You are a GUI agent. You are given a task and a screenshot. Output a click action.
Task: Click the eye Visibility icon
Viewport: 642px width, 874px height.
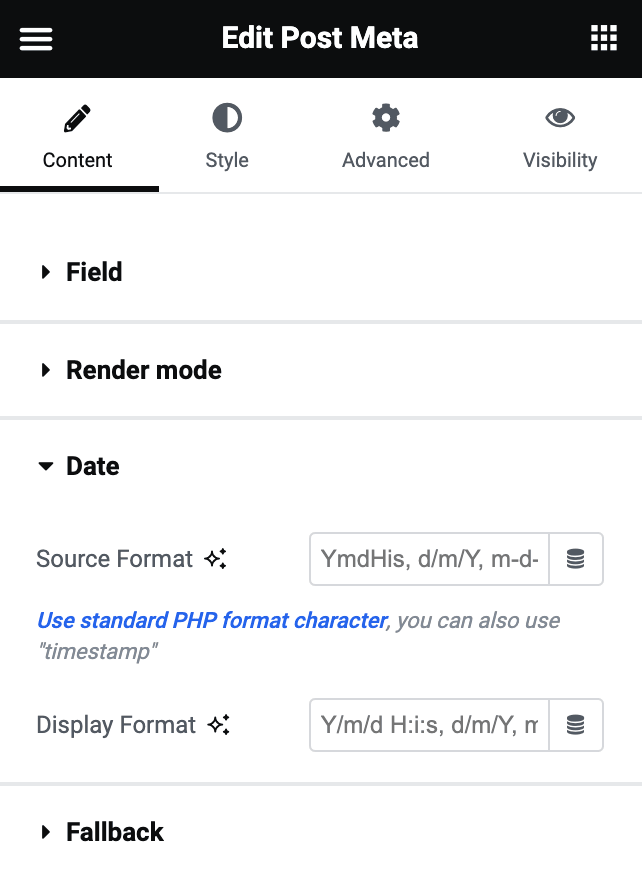(560, 118)
